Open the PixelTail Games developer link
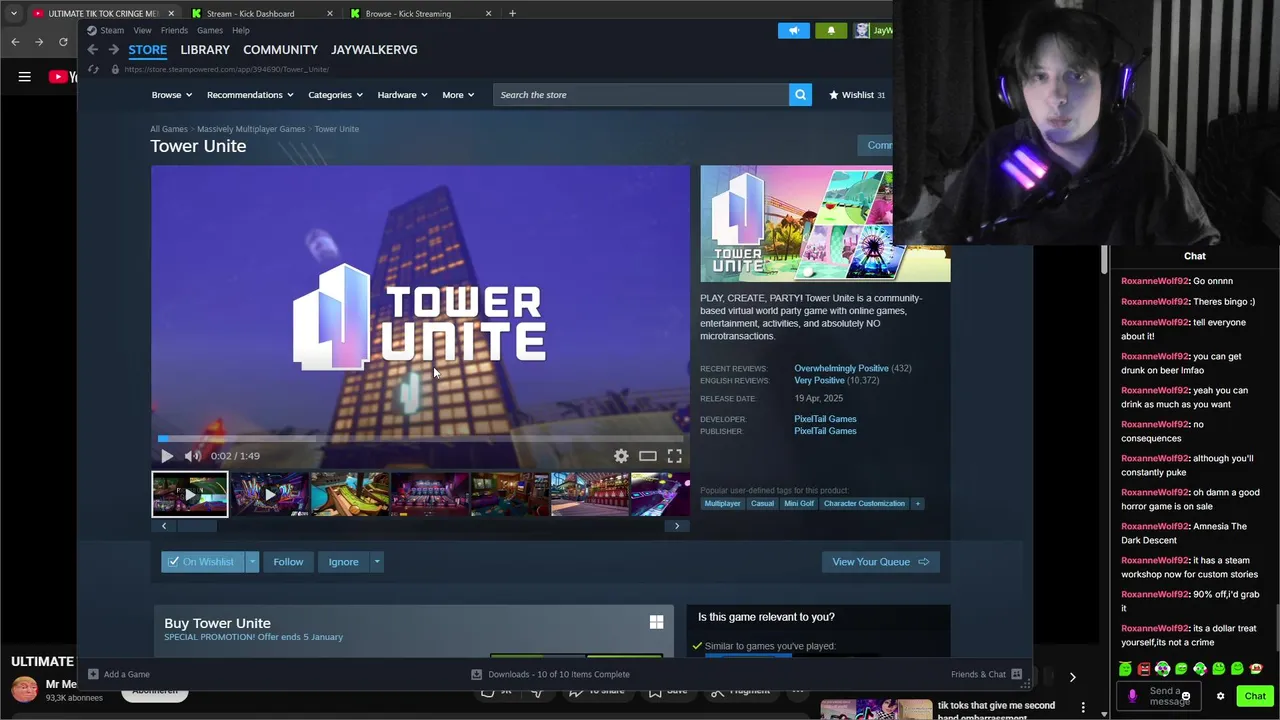 pyautogui.click(x=825, y=419)
